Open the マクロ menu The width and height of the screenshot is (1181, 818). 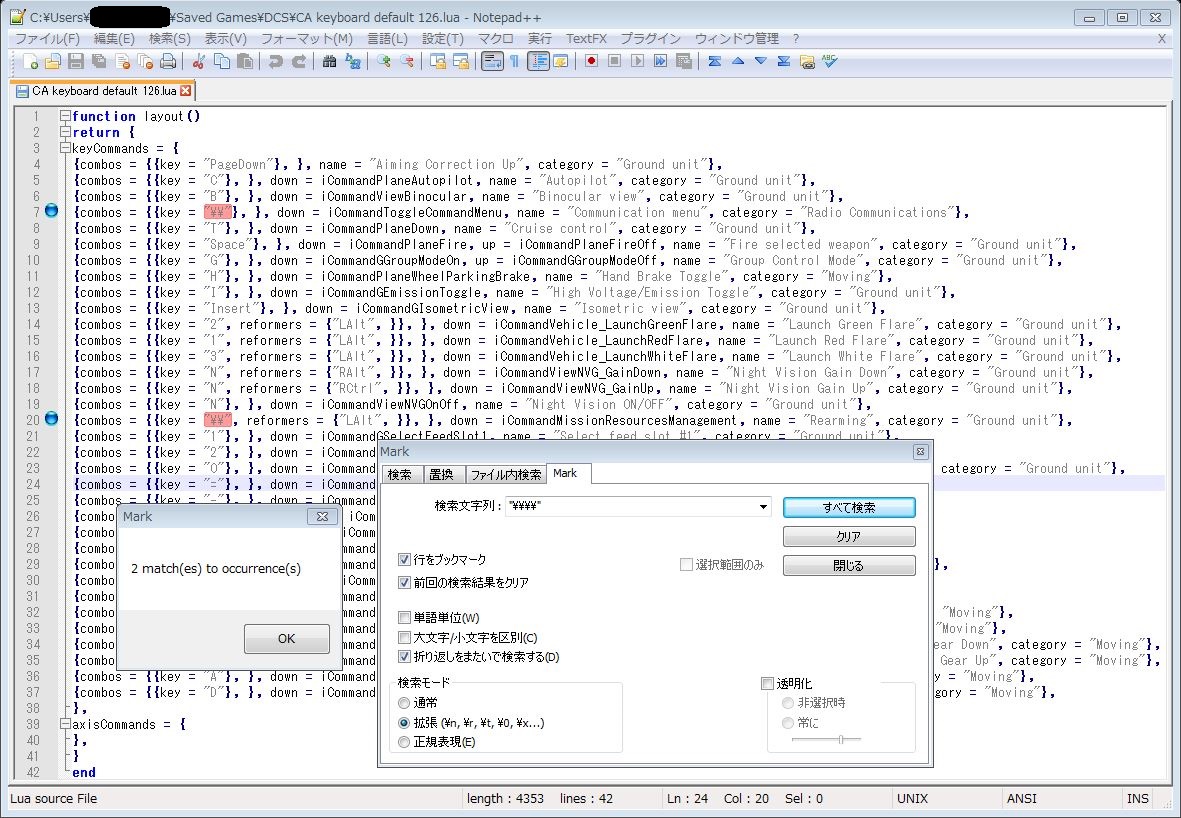click(x=496, y=38)
